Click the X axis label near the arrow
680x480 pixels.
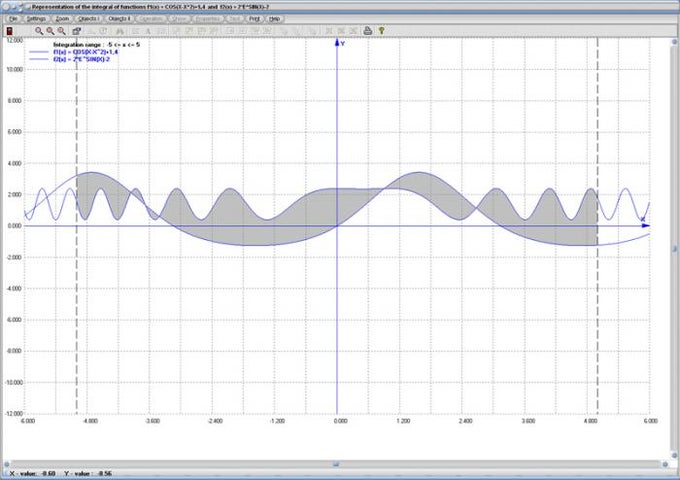pos(643,219)
